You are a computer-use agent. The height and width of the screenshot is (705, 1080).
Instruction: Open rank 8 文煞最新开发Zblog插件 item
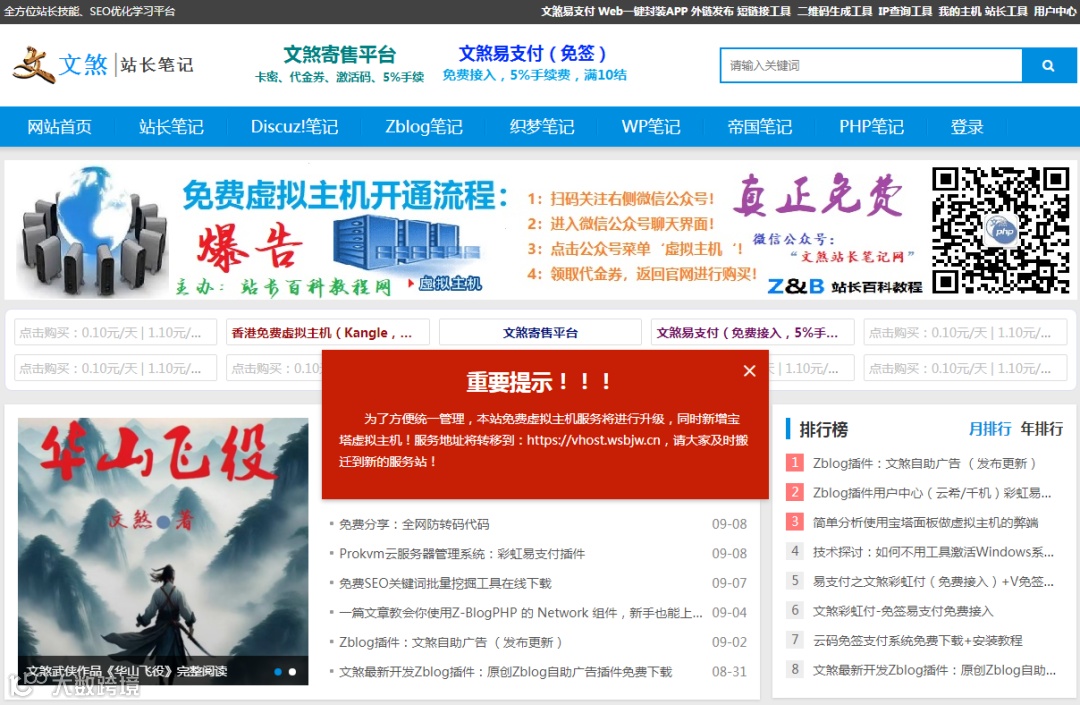click(934, 671)
